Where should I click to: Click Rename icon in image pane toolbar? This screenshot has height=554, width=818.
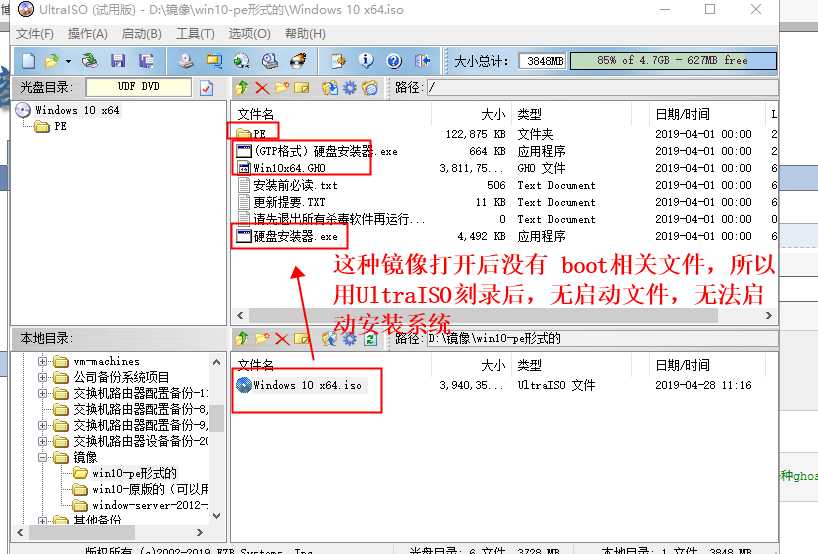click(x=302, y=88)
